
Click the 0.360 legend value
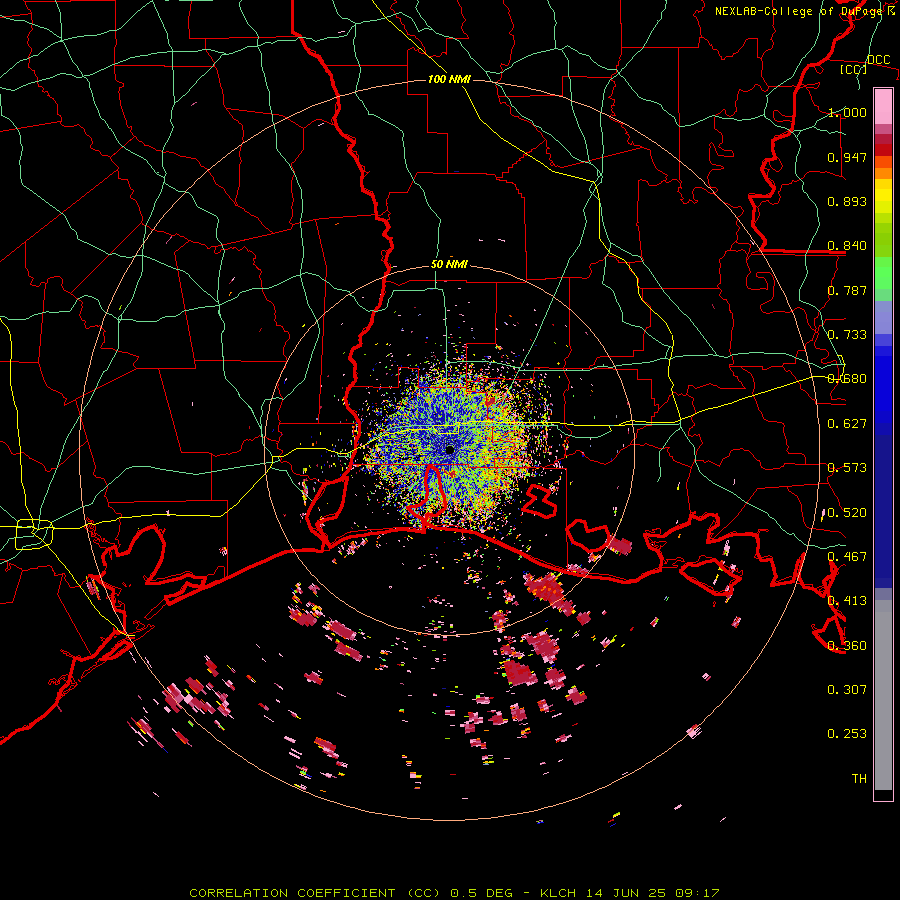(847, 646)
